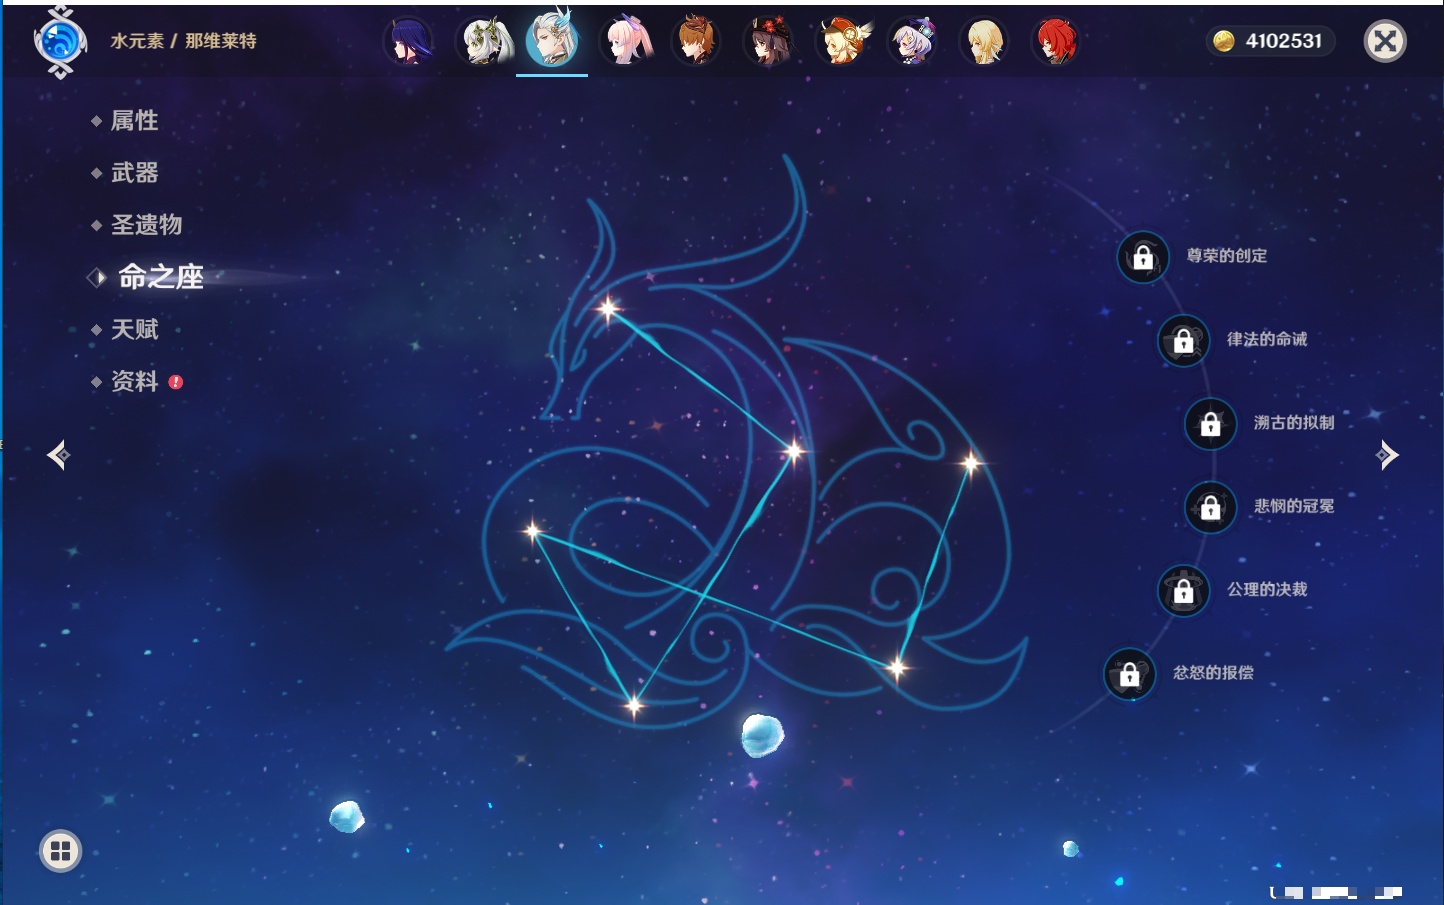This screenshot has width=1444, height=905.
Task: Close the character screen with X button
Action: point(1385,41)
